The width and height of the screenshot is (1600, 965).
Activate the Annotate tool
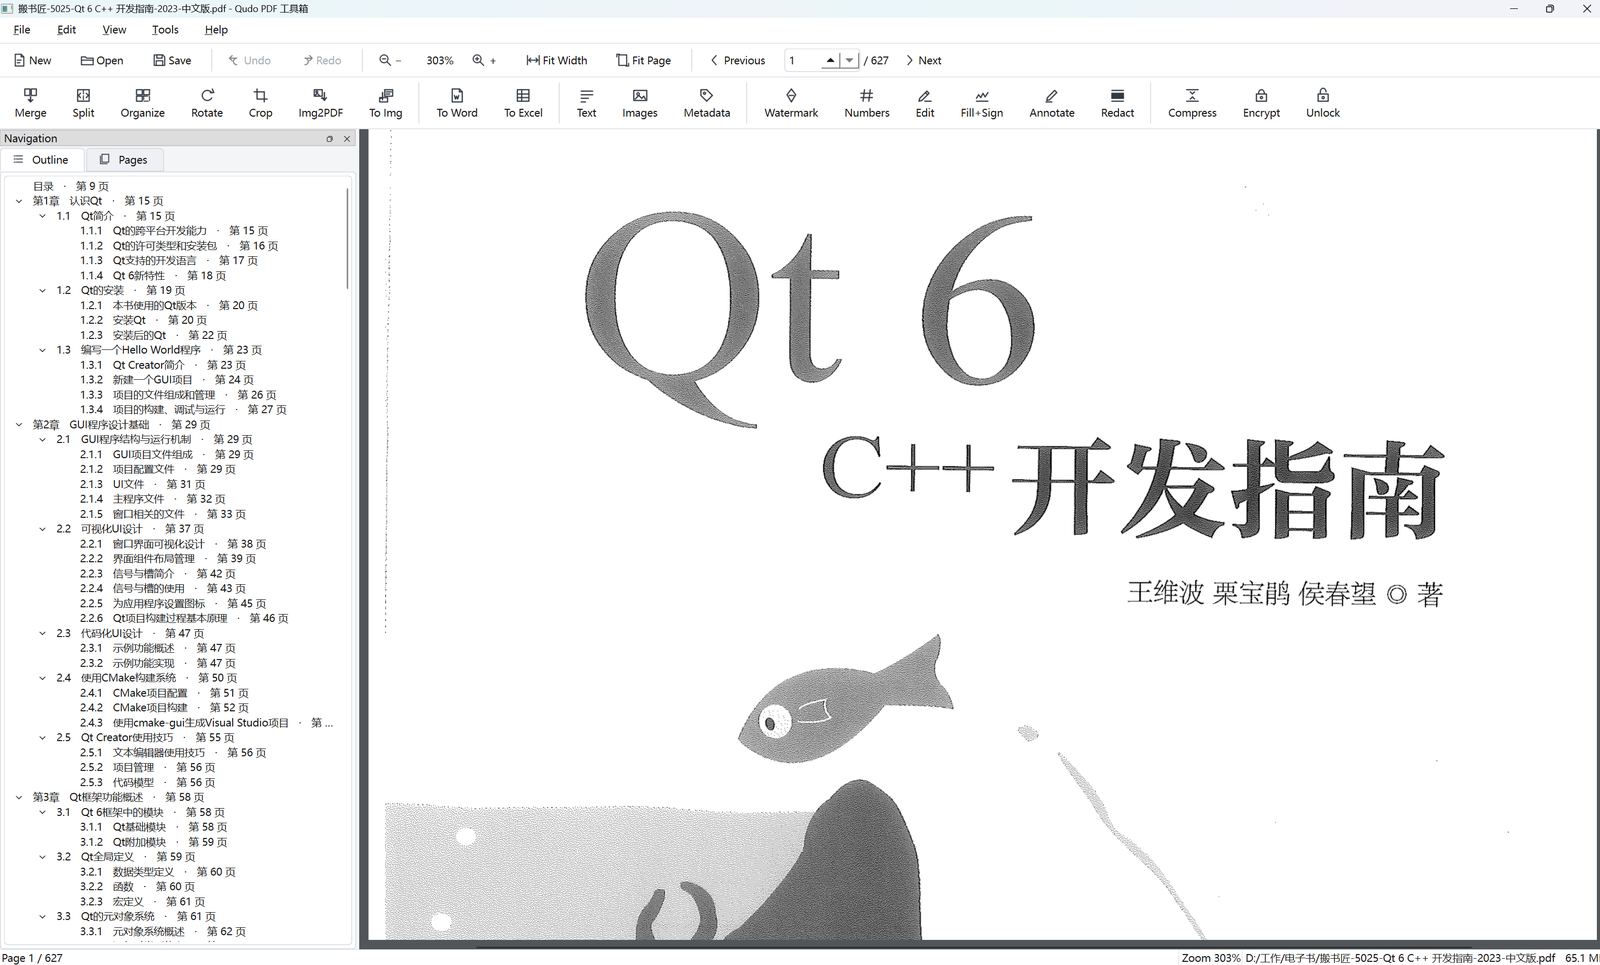point(1052,102)
